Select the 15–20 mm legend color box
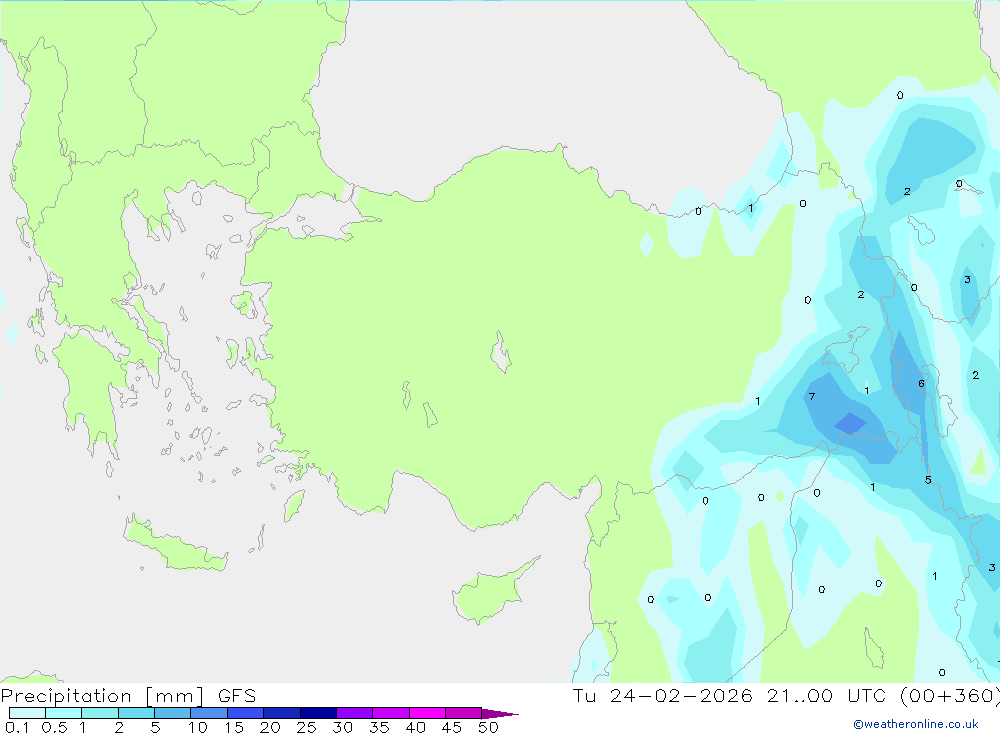 (246, 713)
